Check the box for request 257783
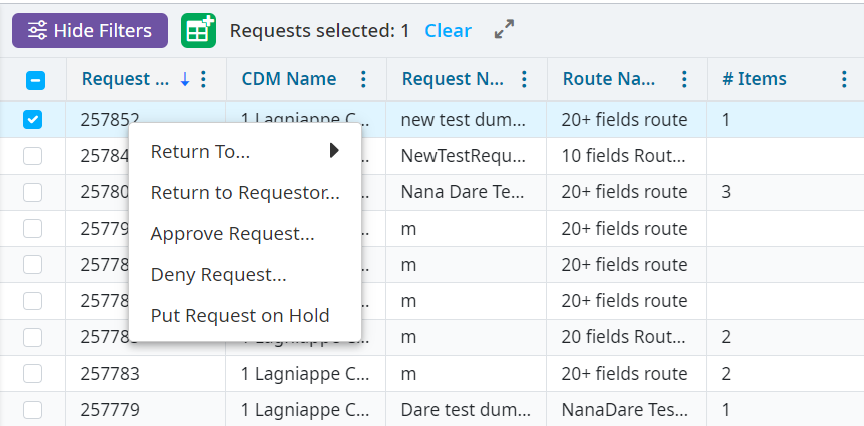Screen dimensions: 864x426 click(33, 374)
